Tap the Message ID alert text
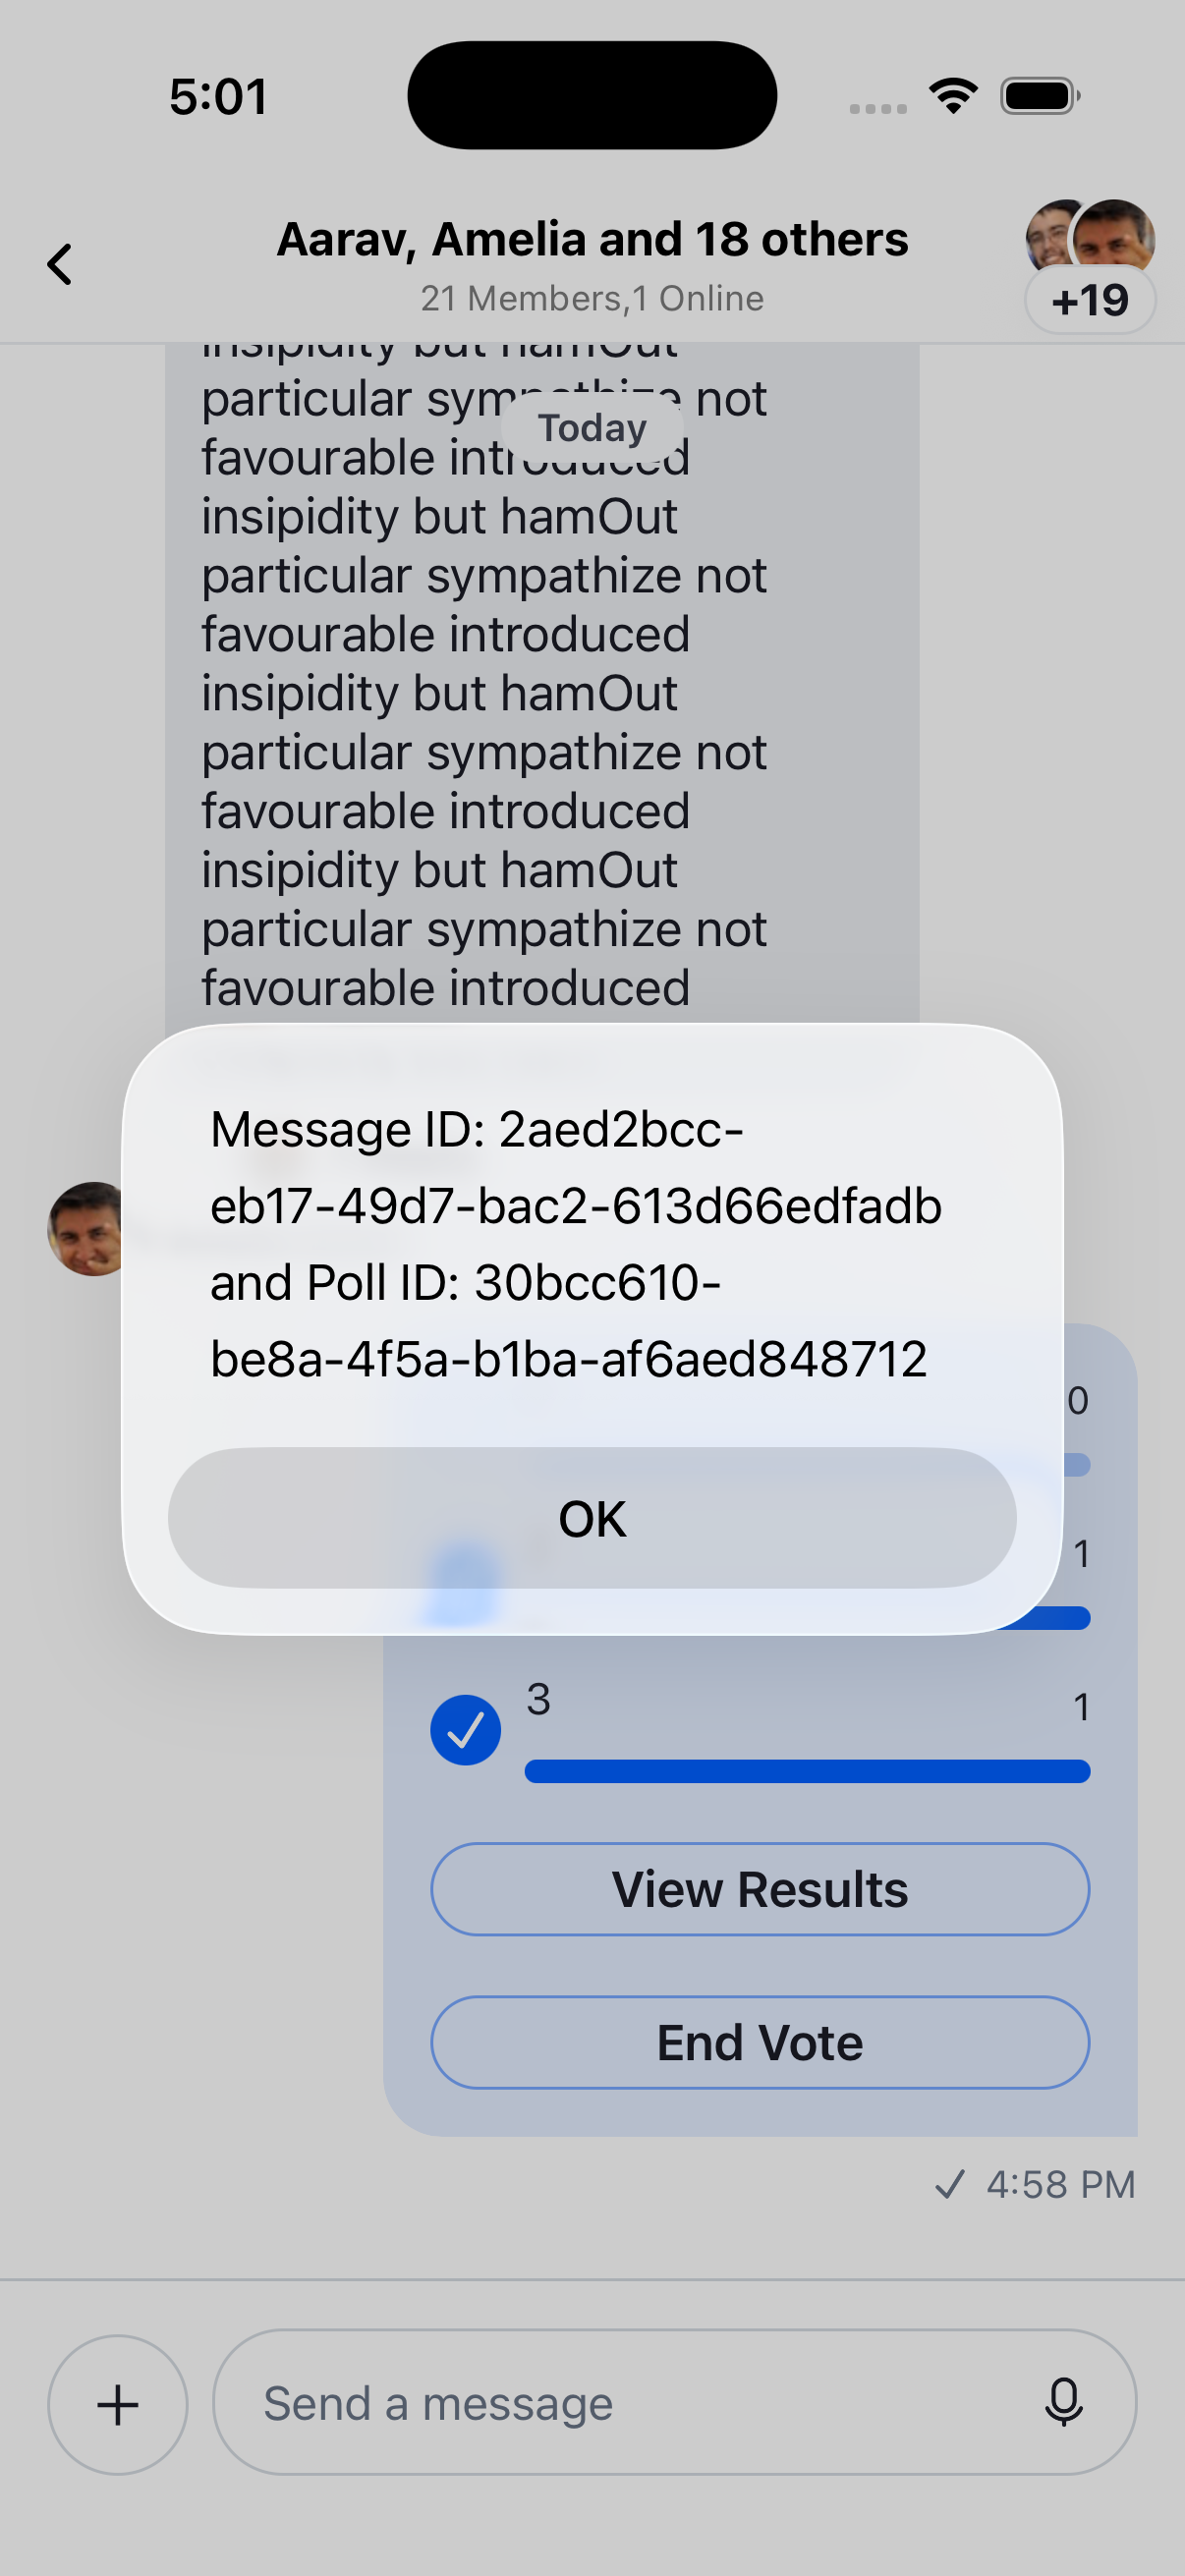1185x2576 pixels. coord(576,1243)
